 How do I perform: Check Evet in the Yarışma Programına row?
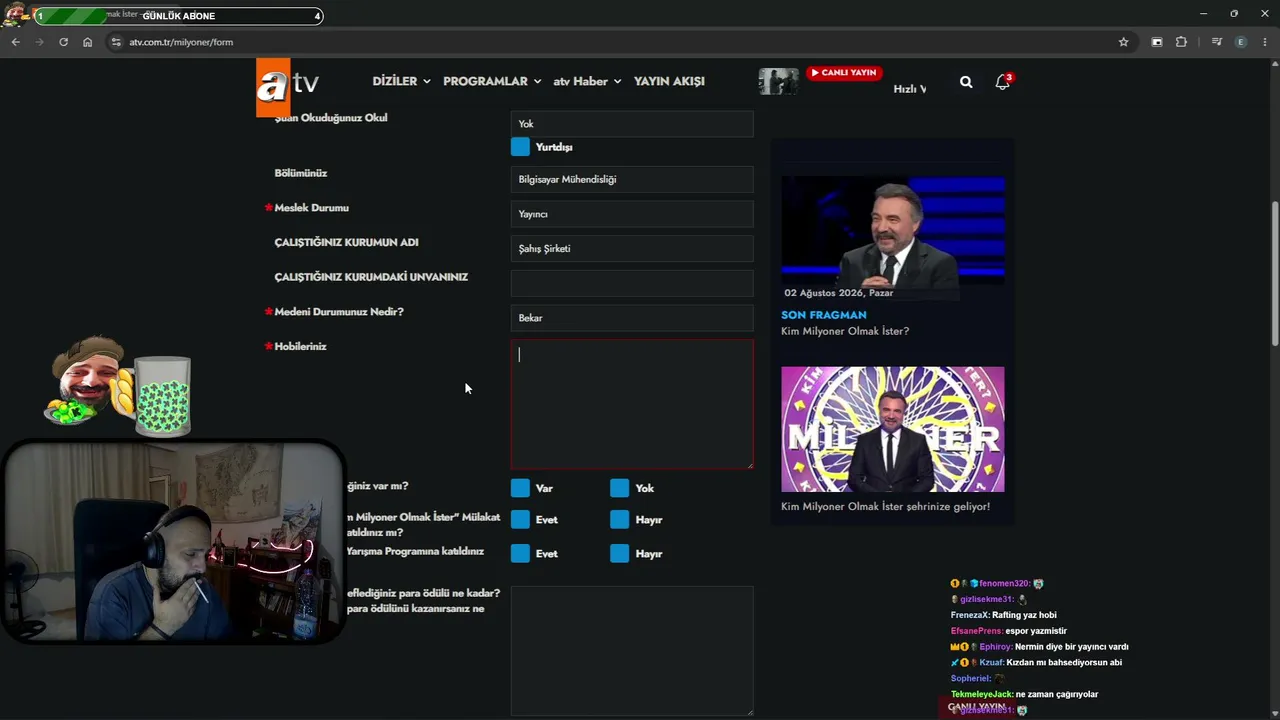pyautogui.click(x=520, y=554)
